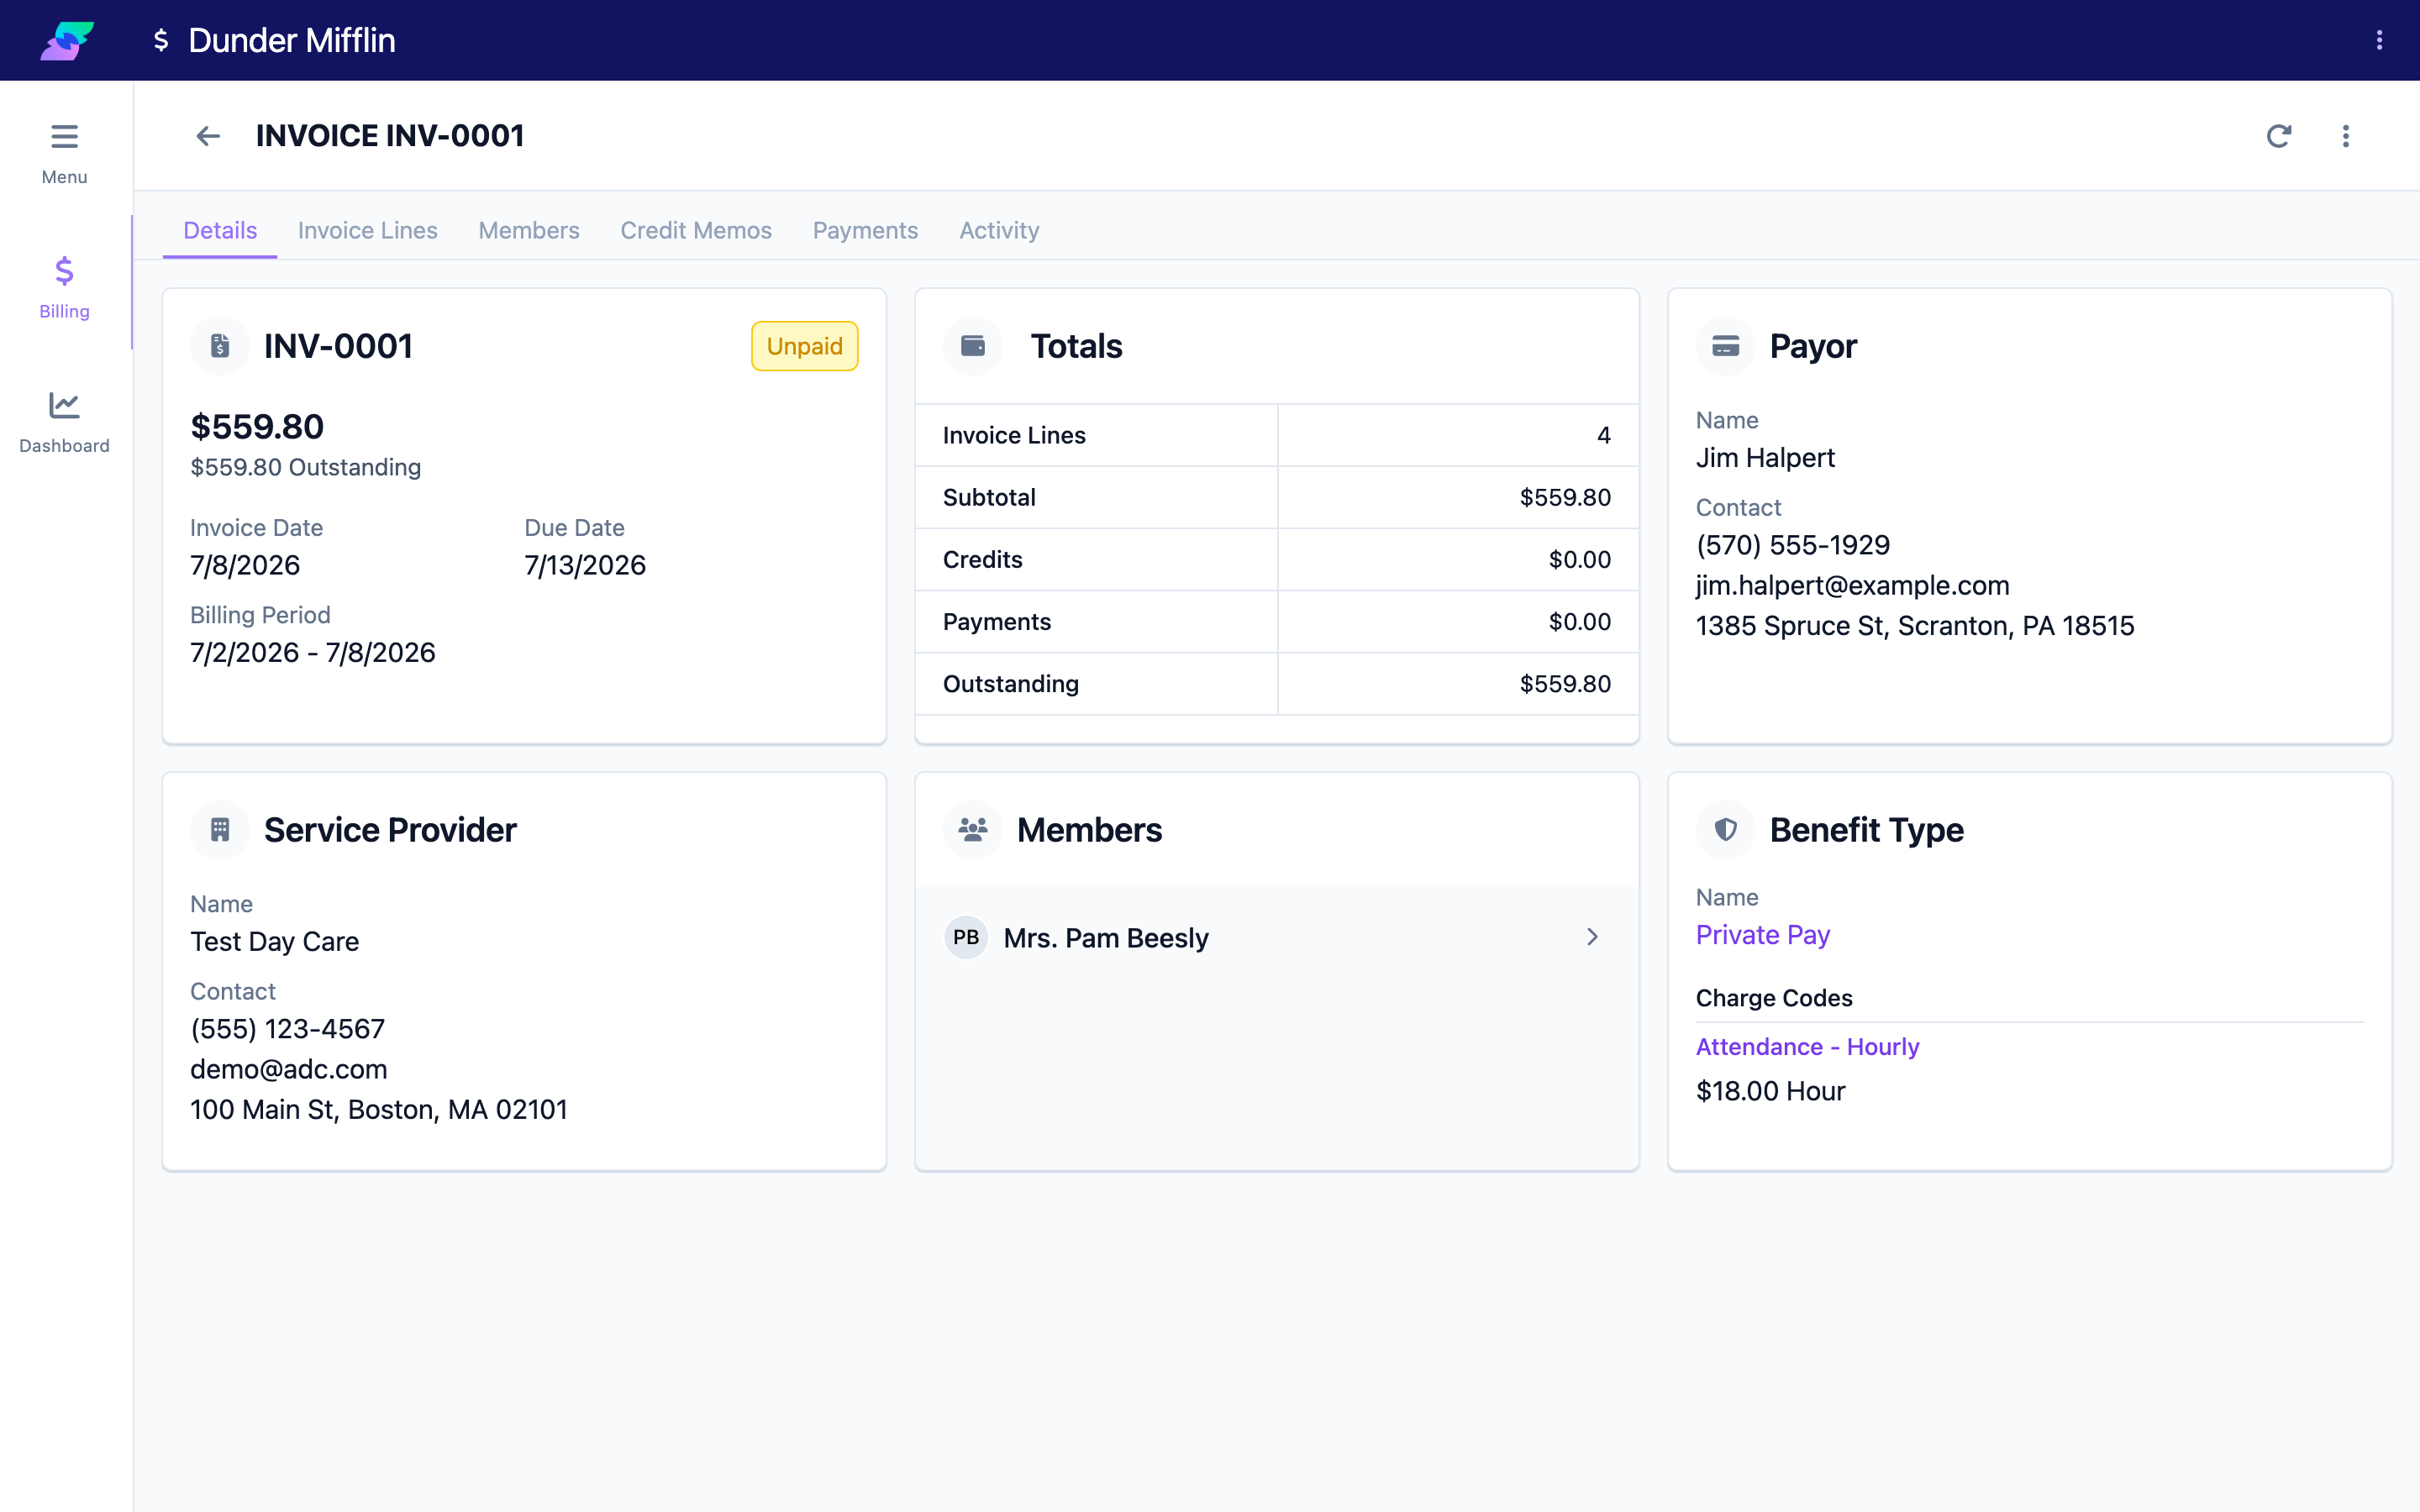Click the demo@adc.com provider email

(289, 1069)
